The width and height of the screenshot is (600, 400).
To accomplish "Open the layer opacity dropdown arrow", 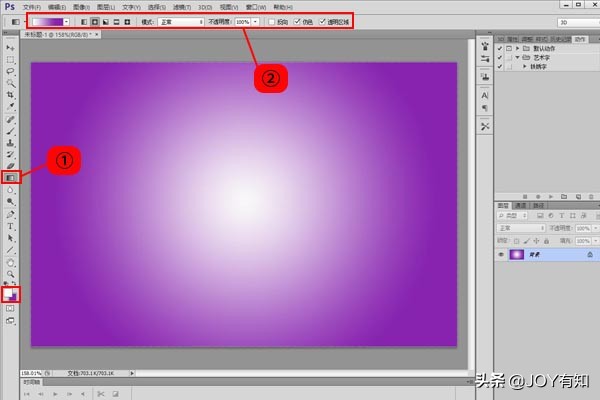I will (x=595, y=228).
